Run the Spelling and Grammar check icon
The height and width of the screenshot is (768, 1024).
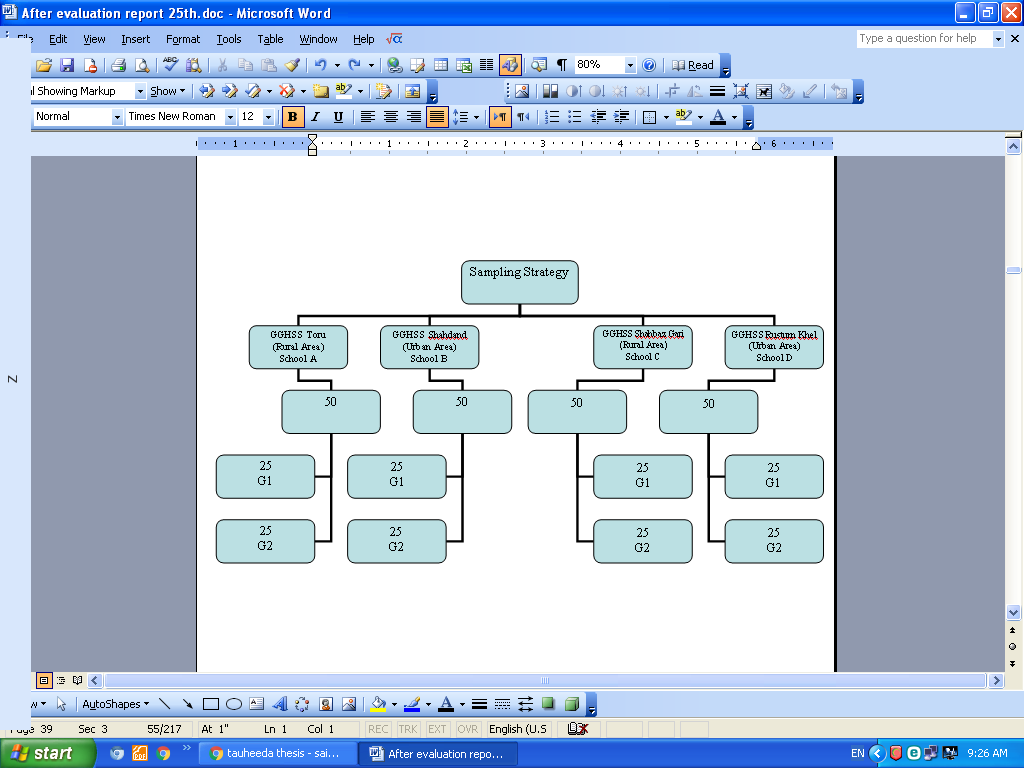tap(170, 65)
